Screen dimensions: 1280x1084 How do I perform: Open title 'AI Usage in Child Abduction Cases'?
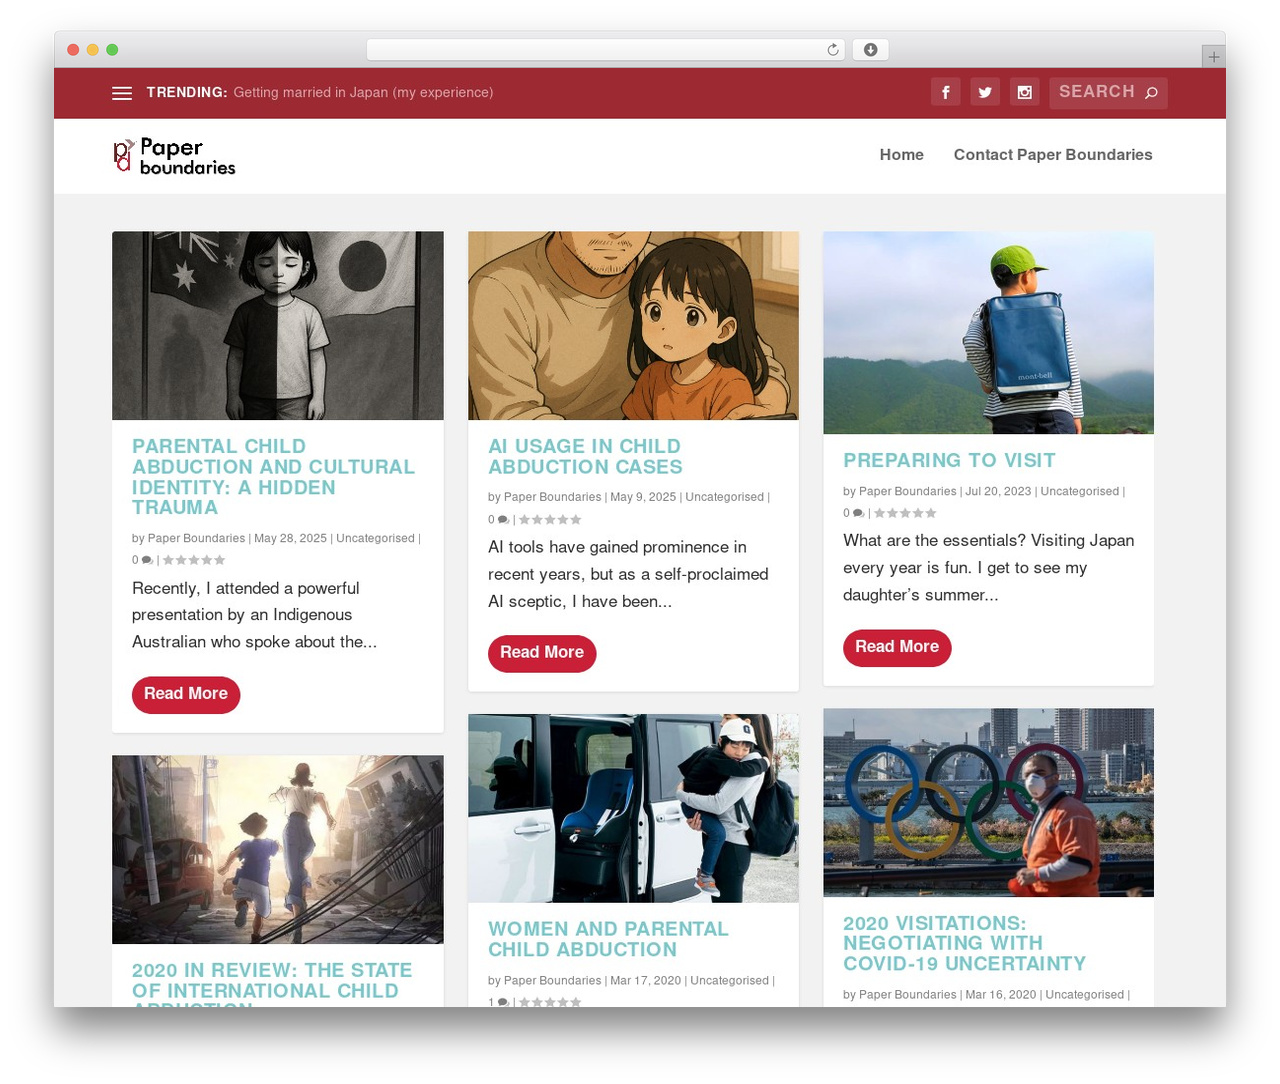(x=585, y=457)
